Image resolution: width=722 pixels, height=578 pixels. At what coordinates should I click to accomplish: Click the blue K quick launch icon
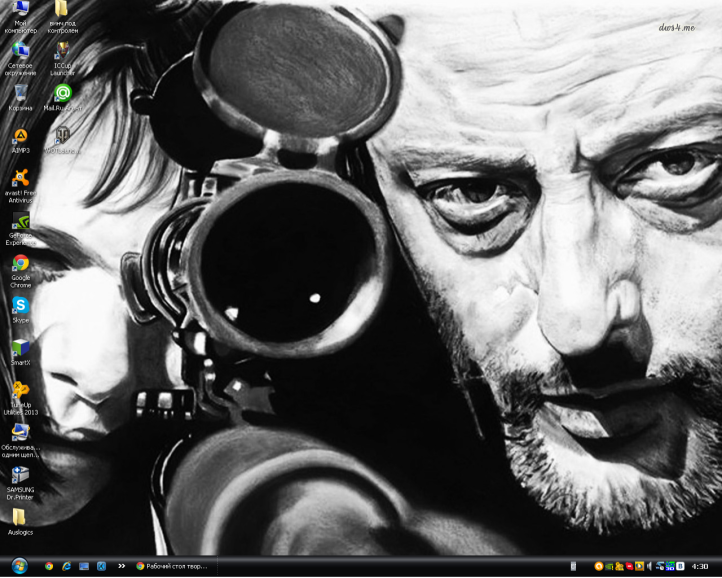(101, 566)
